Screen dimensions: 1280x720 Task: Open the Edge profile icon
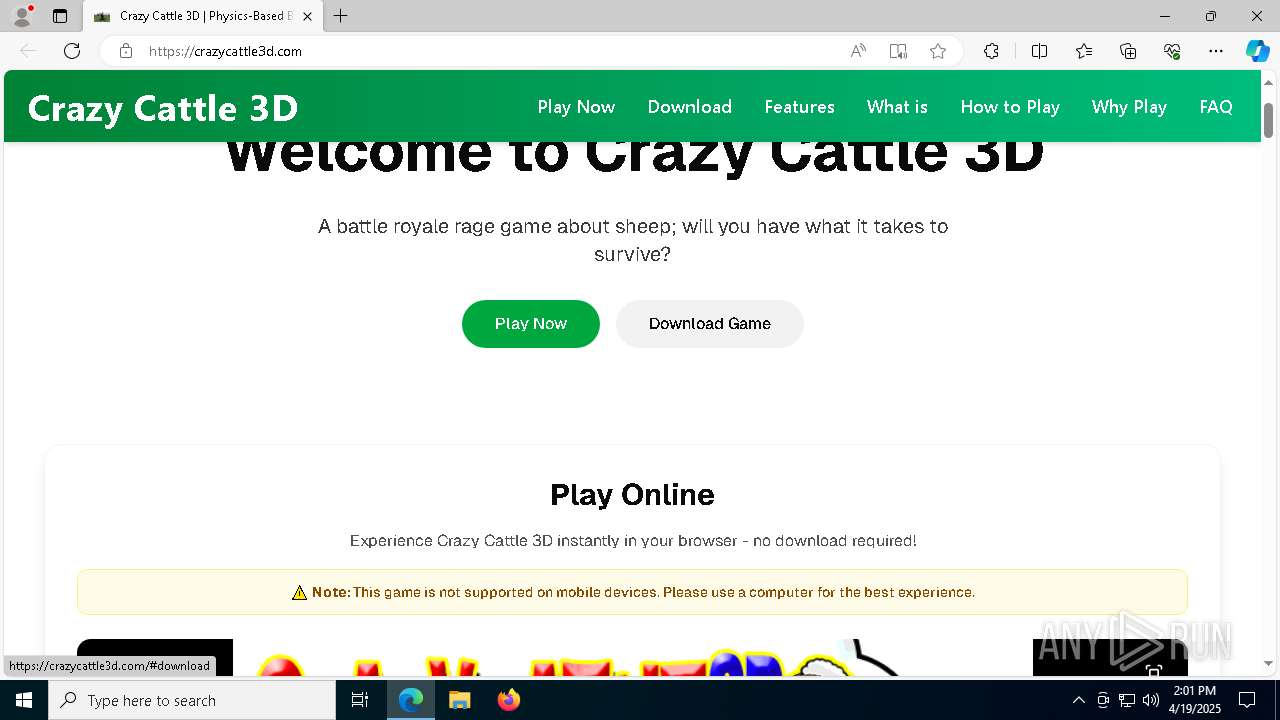(x=22, y=16)
